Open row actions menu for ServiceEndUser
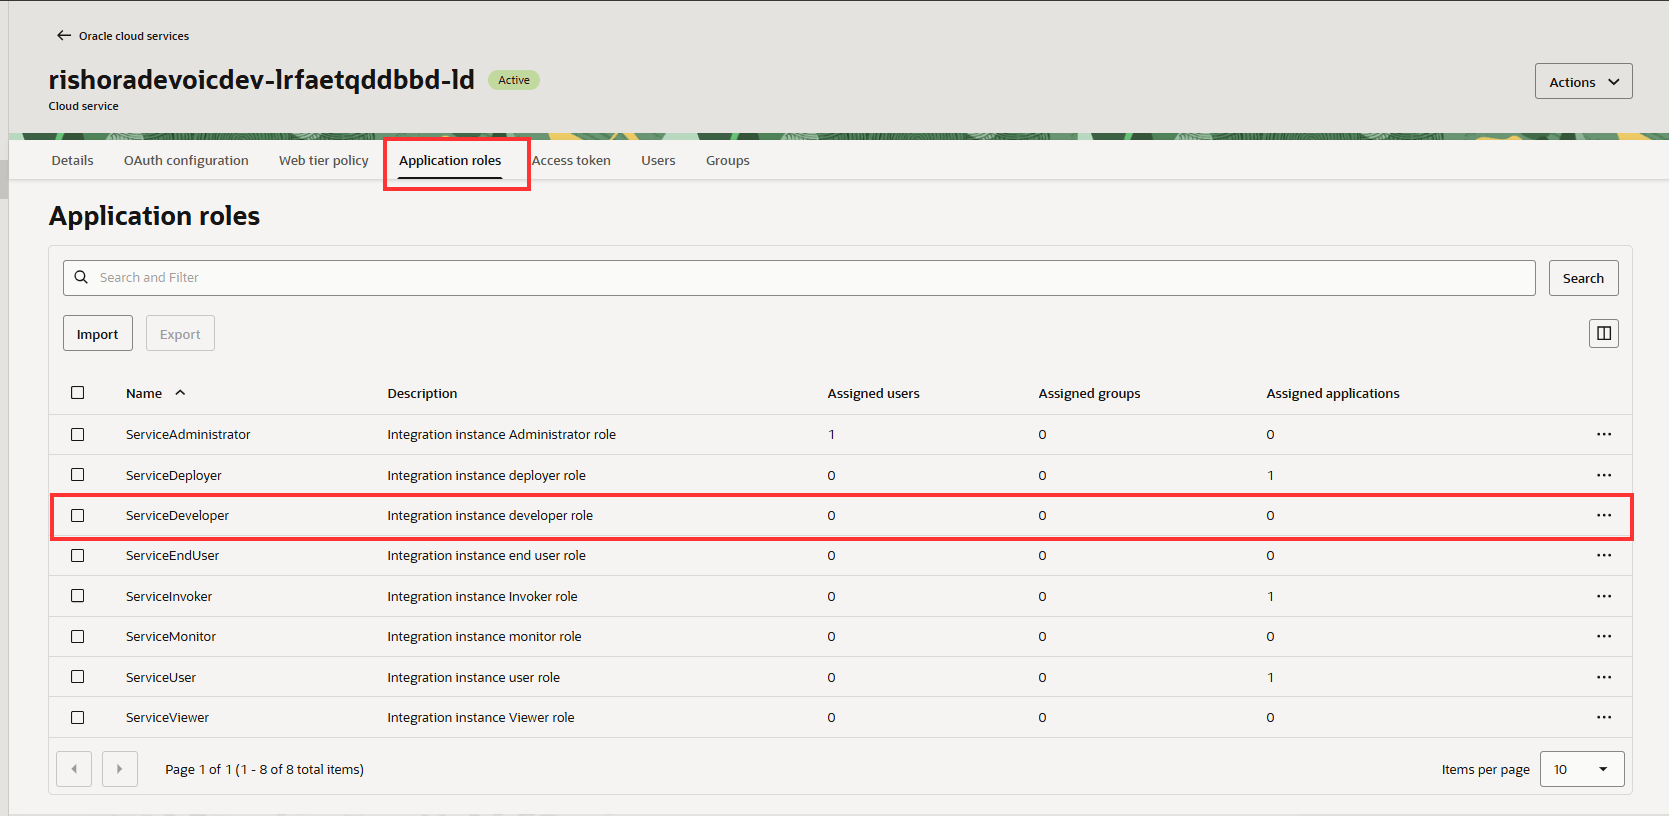The width and height of the screenshot is (1669, 816). [x=1603, y=556]
